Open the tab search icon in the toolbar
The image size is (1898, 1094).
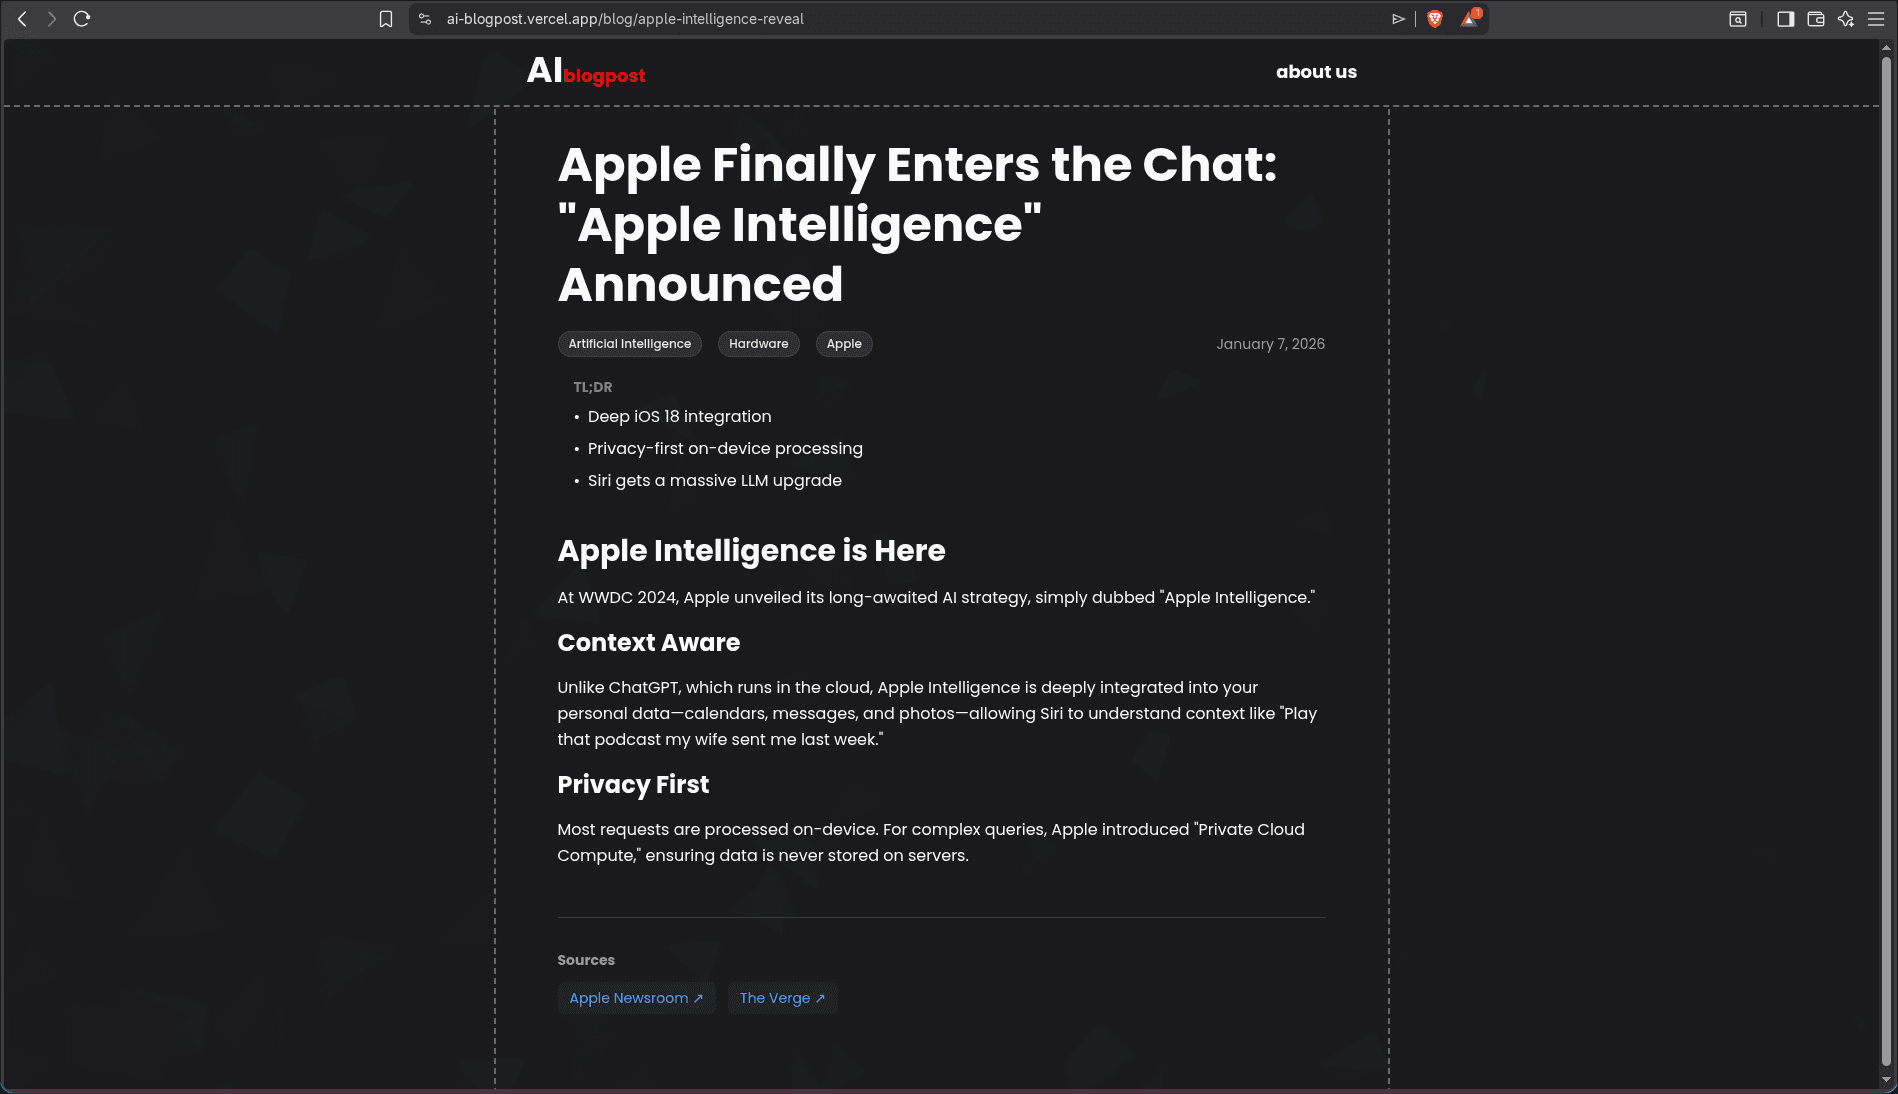pos(1738,19)
